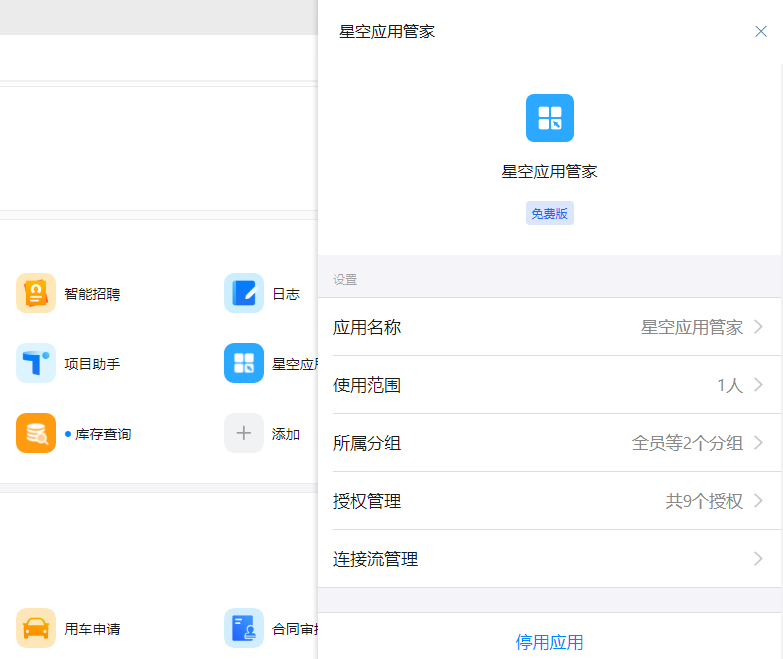Click the 停用应用 button
The width and height of the screenshot is (783, 659).
pos(549,642)
